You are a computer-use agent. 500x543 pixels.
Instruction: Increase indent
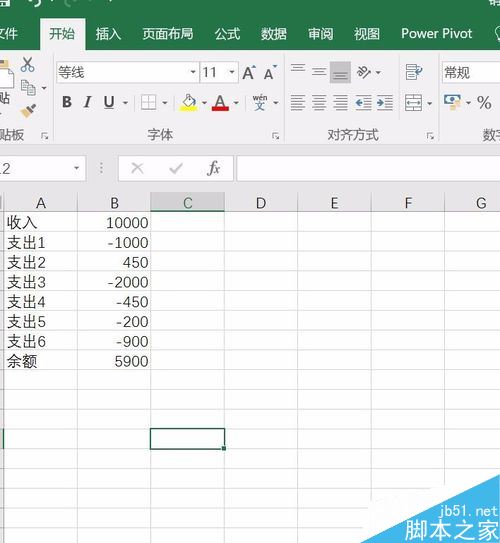(385, 103)
